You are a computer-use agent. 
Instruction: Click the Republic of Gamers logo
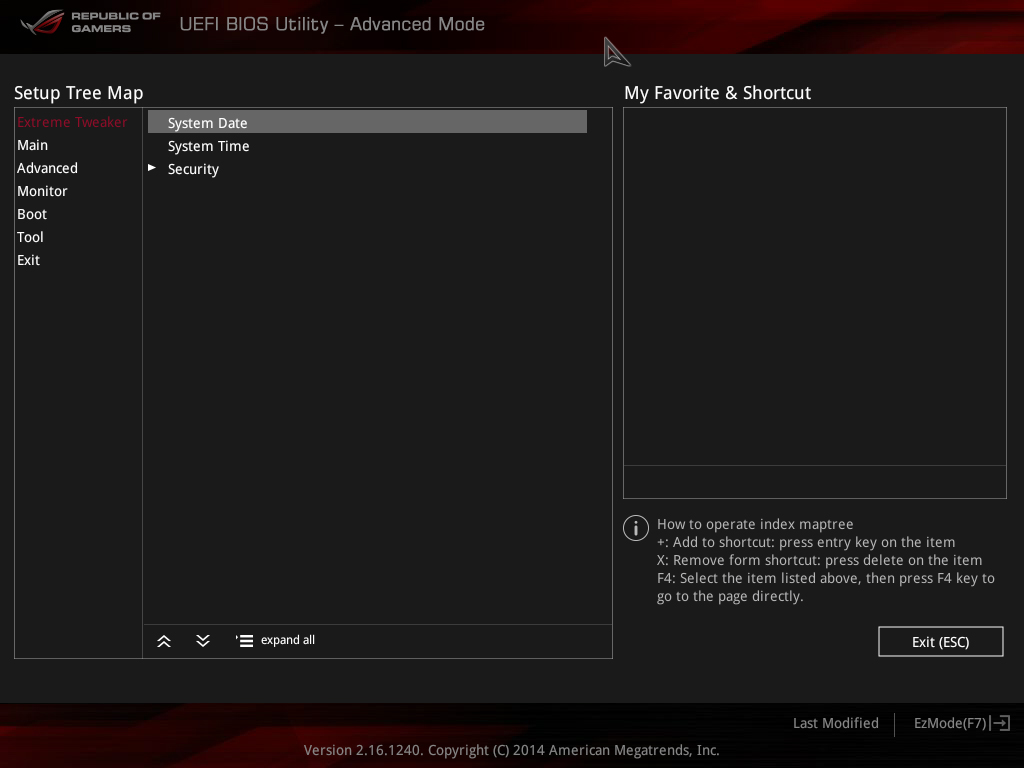coord(91,22)
